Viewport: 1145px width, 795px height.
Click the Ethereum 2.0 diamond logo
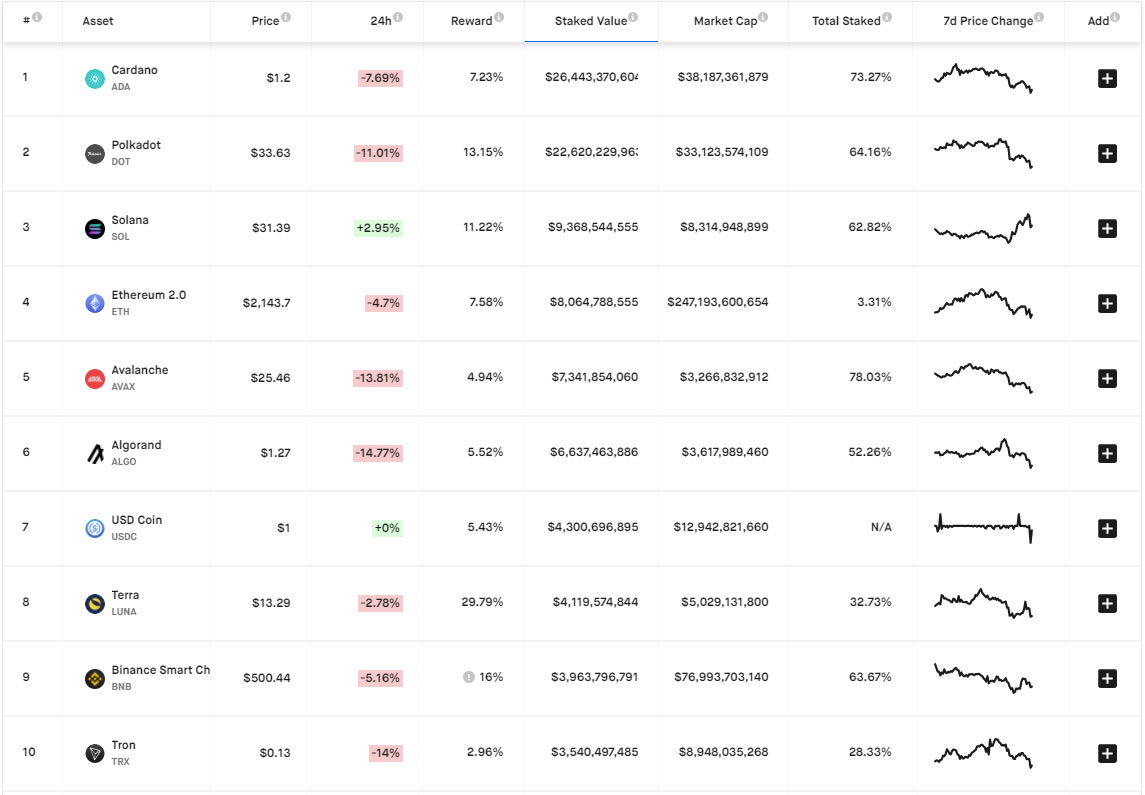pyautogui.click(x=95, y=304)
